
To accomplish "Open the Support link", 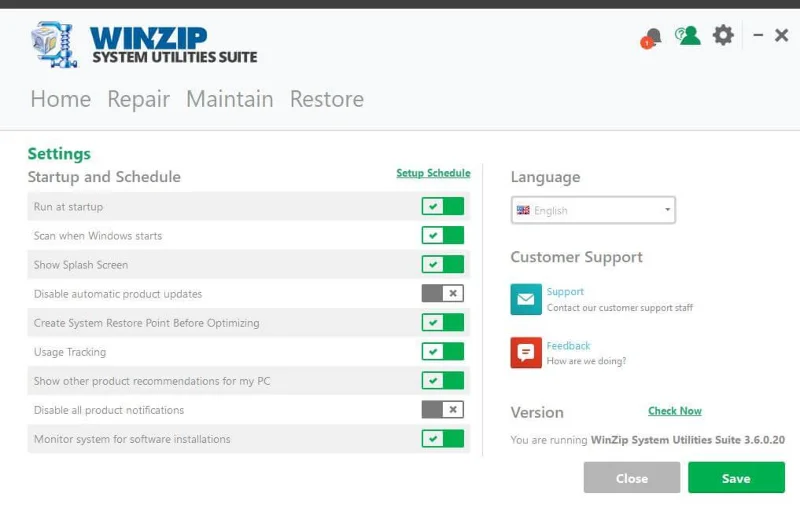I will pos(565,292).
